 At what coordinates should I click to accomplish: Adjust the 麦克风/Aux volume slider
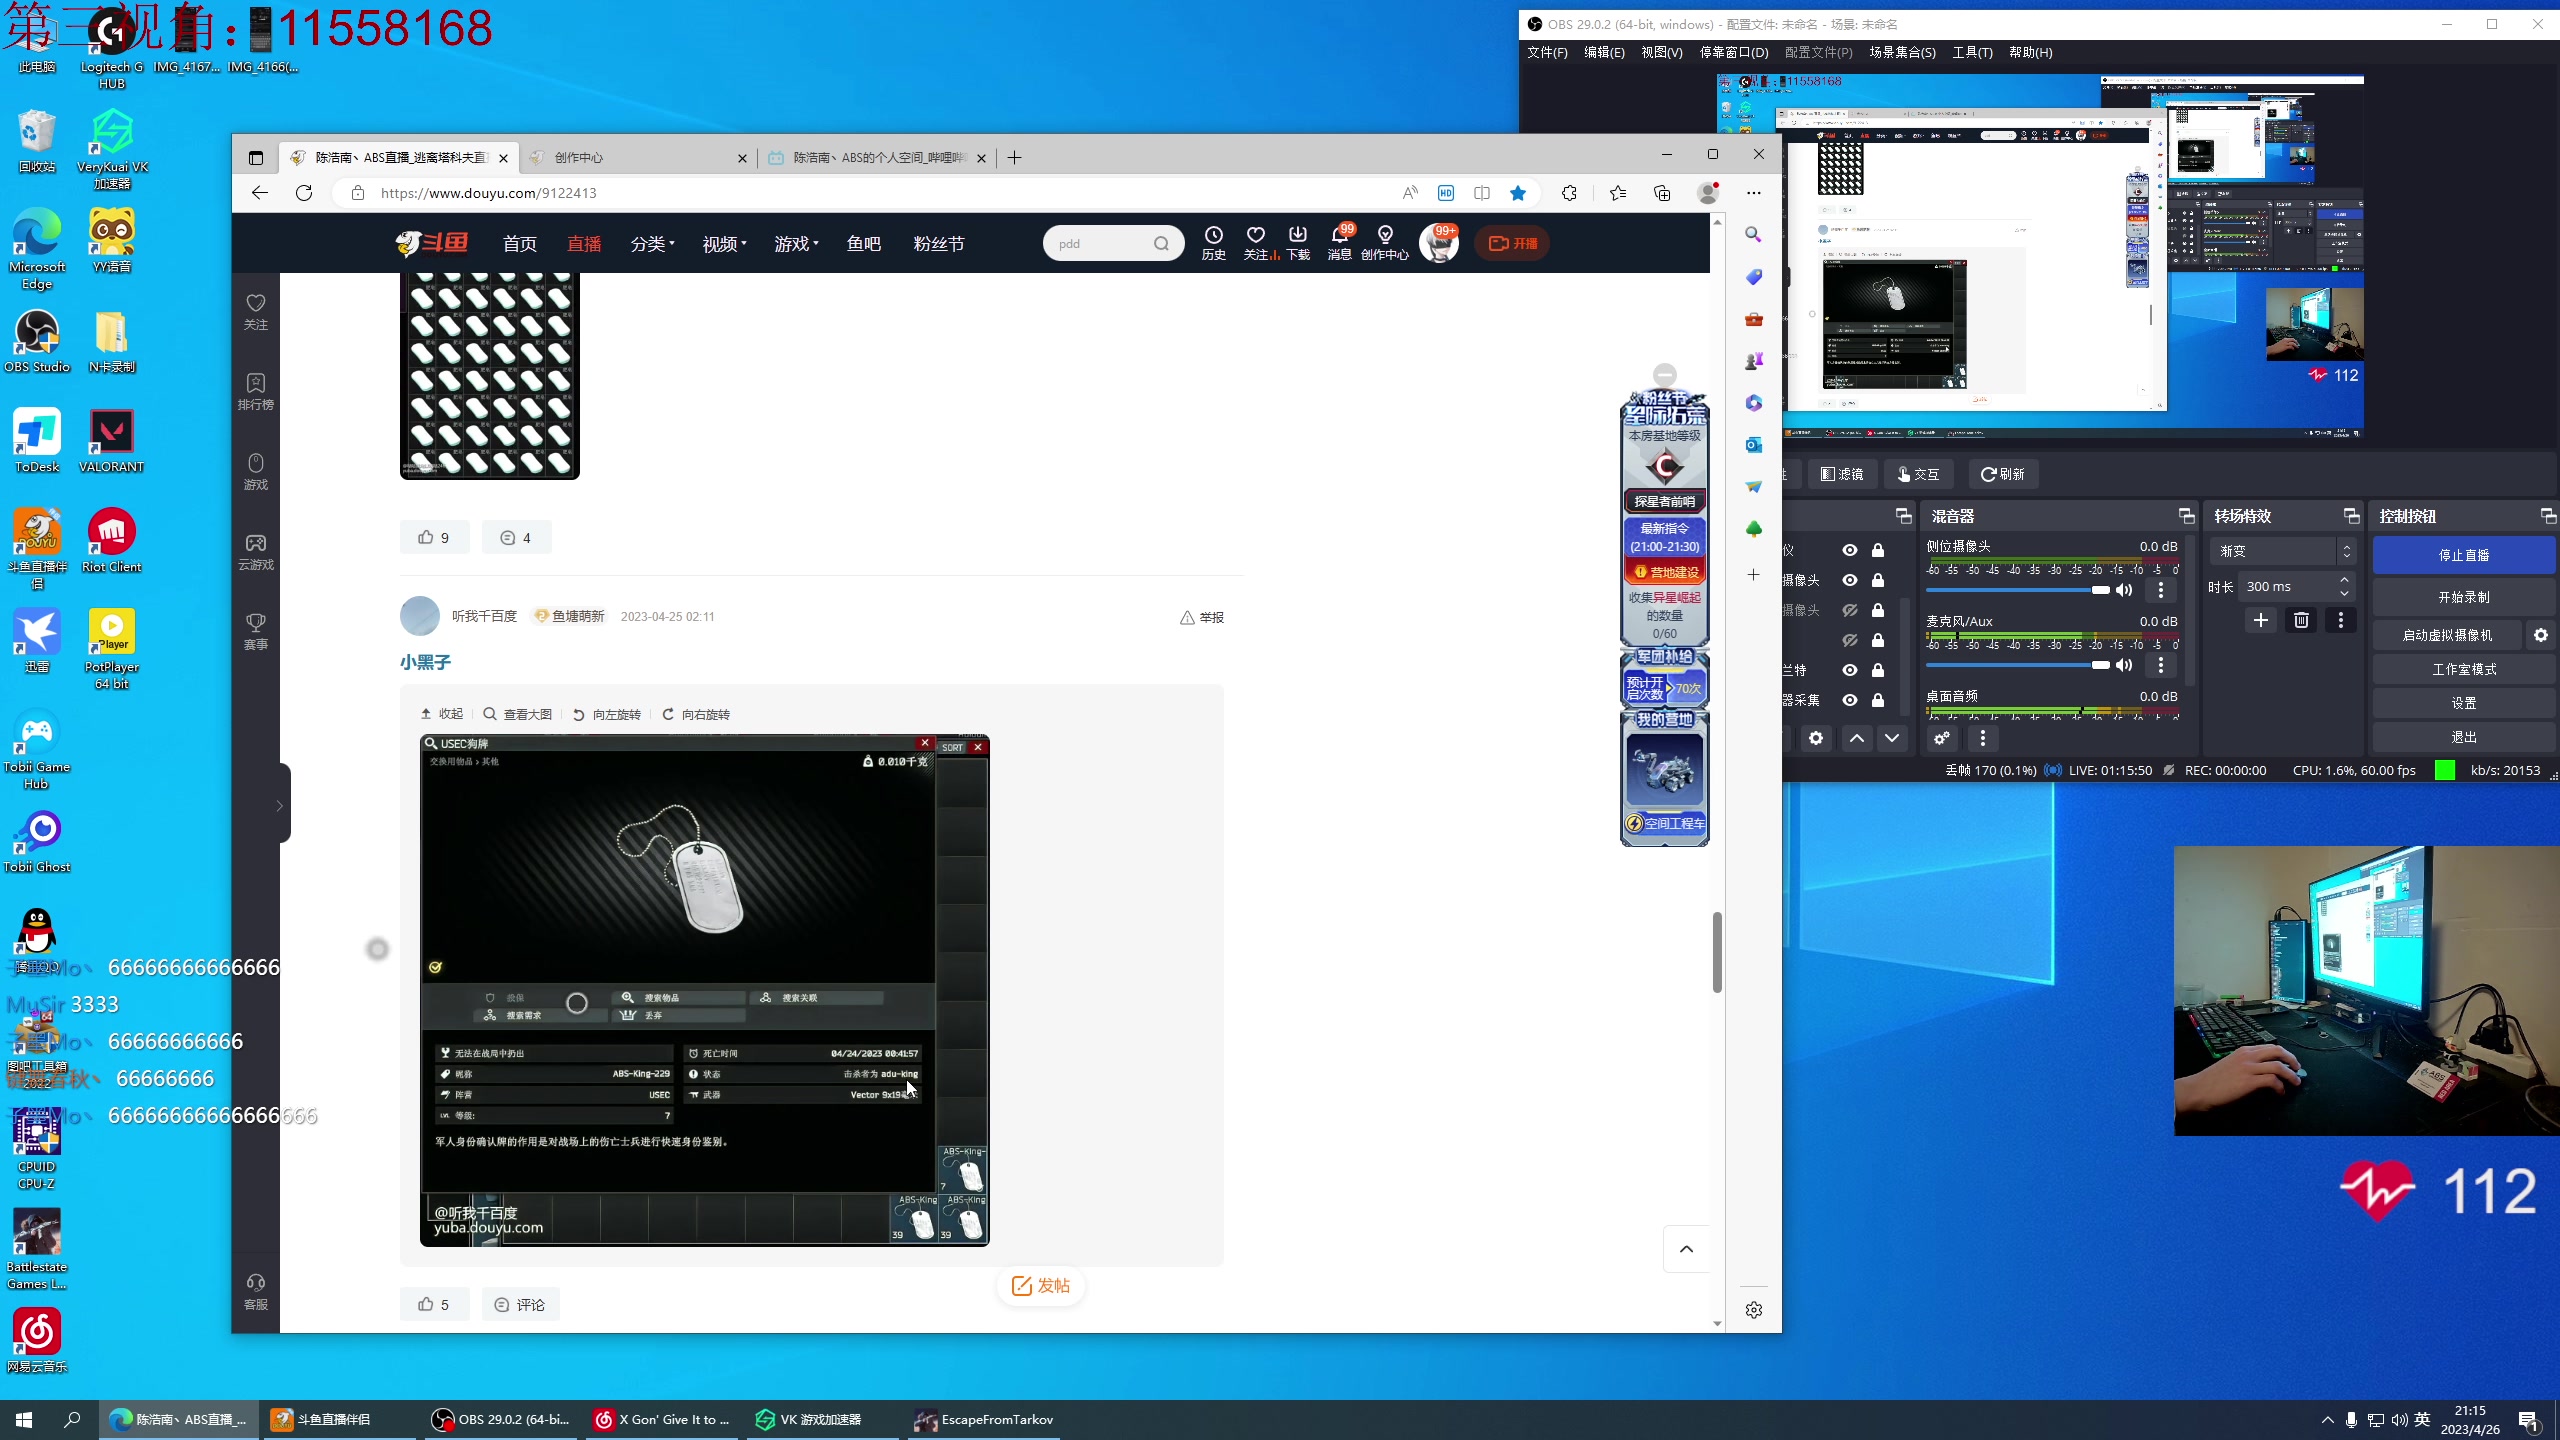[x=2017, y=665]
